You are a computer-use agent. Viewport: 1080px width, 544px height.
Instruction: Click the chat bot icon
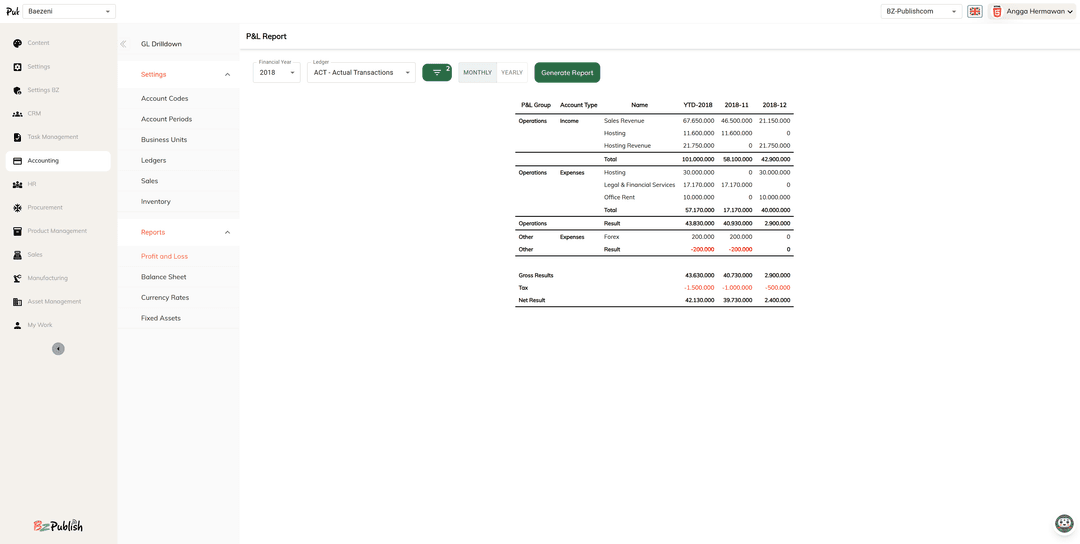click(x=1064, y=523)
